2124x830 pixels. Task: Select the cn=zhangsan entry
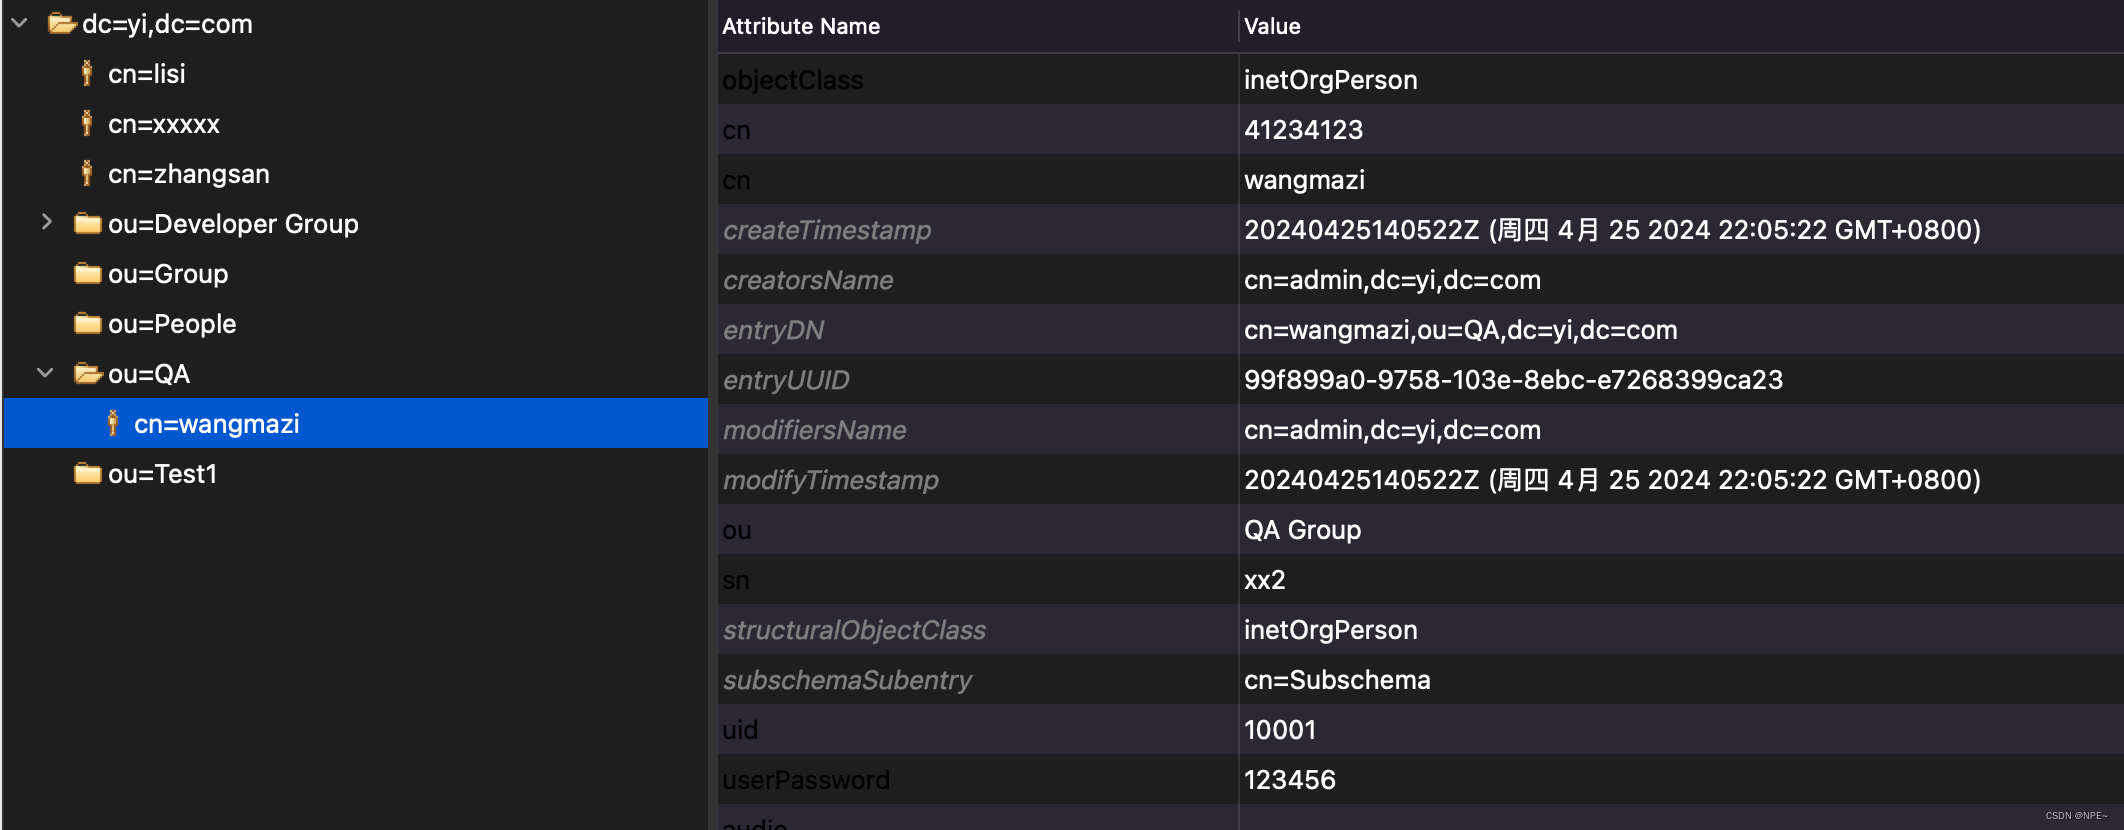(189, 174)
